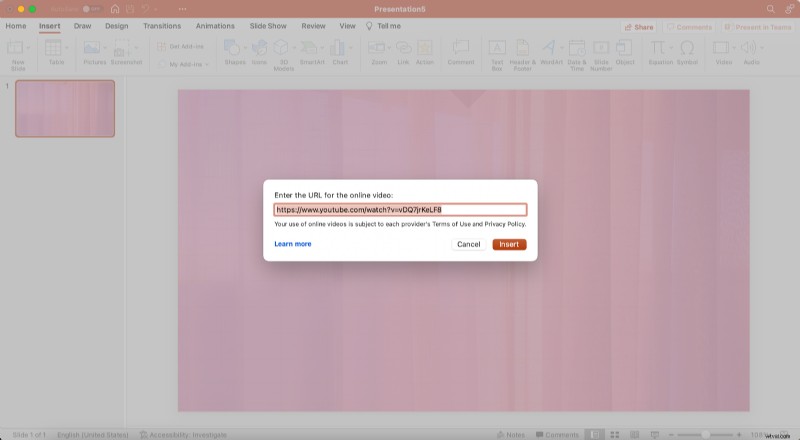
Task: Click the Comment icon in ribbon
Action: tap(461, 47)
